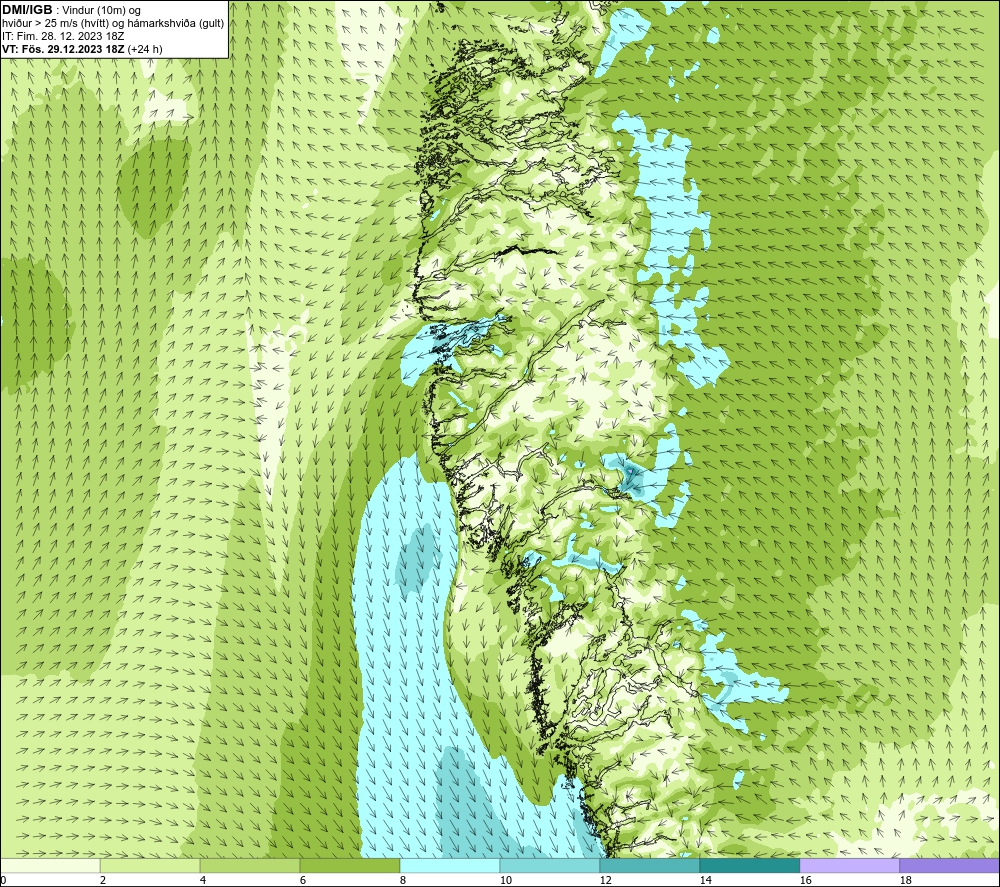Click the "DMI/IGB" title text
Image resolution: width=1000 pixels, height=887 pixels.
27,10
